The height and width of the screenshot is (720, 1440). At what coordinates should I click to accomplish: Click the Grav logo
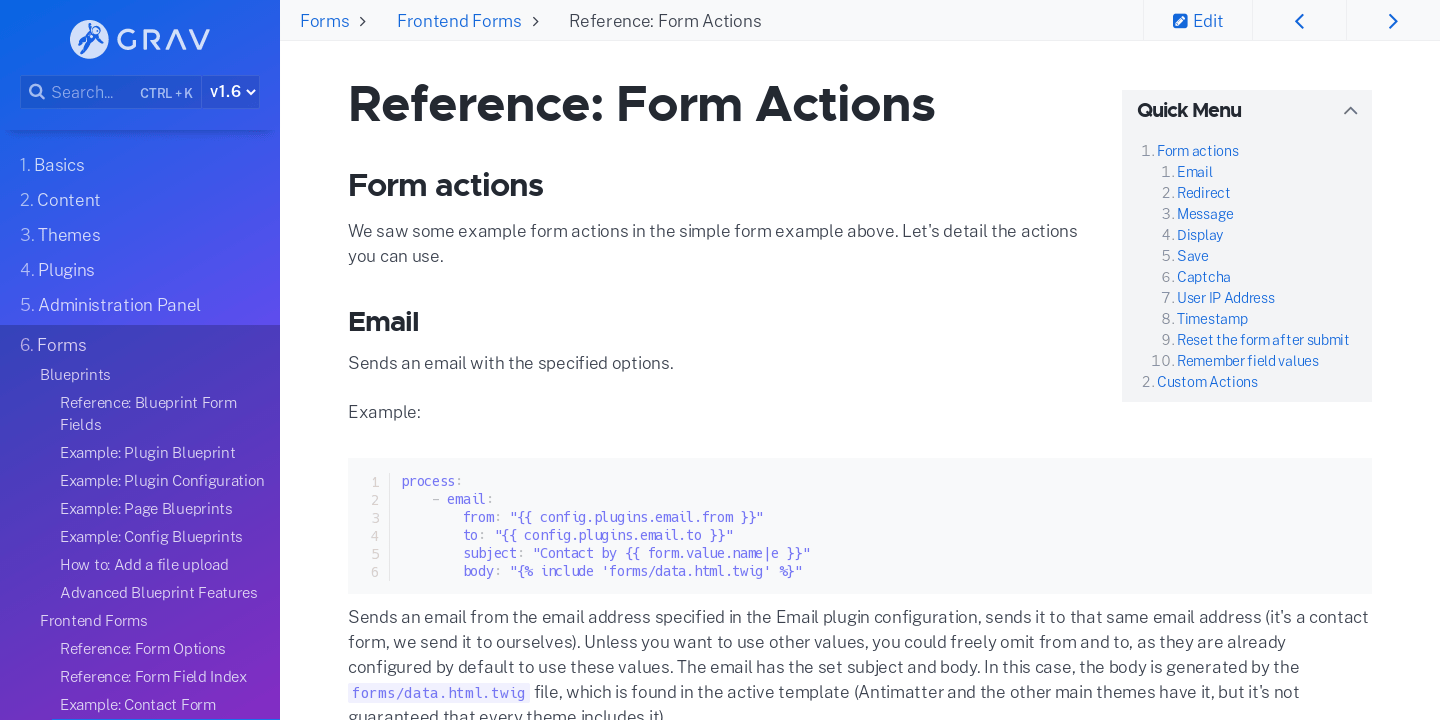tap(138, 39)
